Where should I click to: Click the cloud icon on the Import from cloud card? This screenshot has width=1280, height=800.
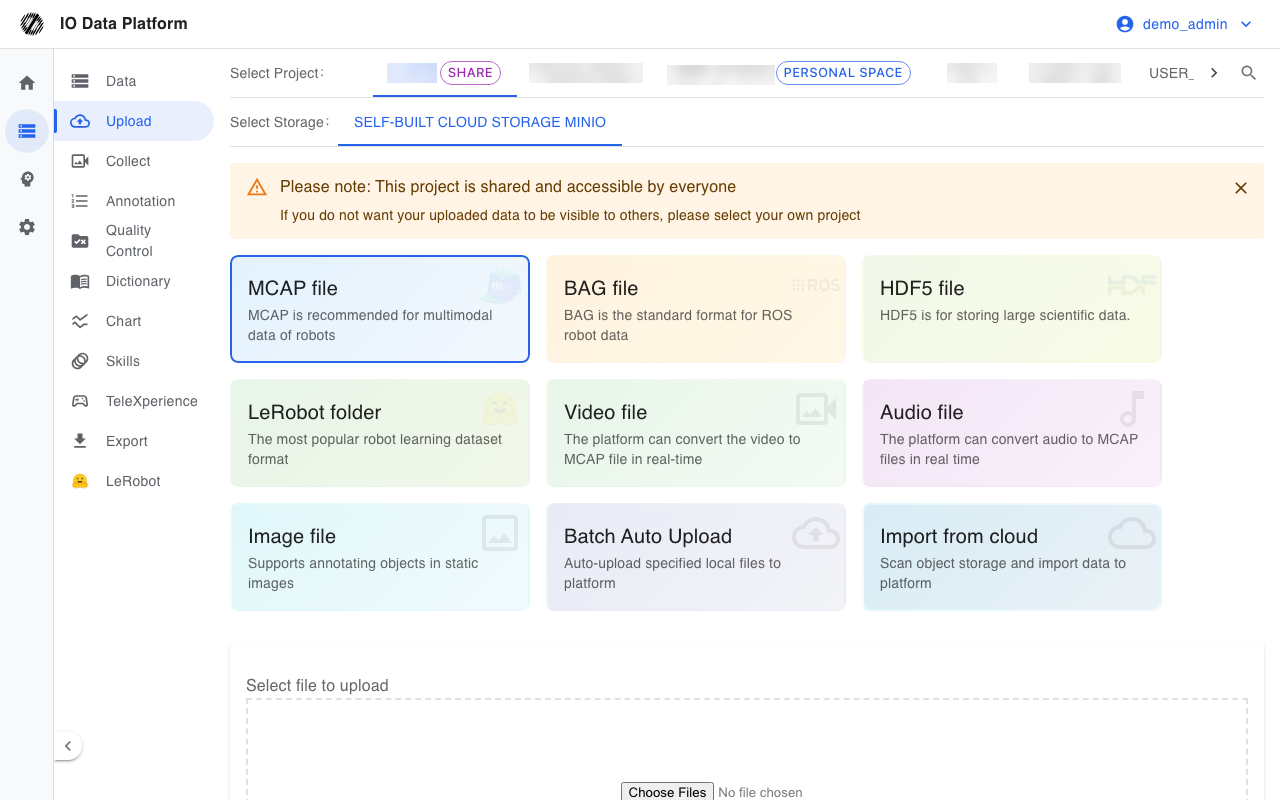point(1132,534)
